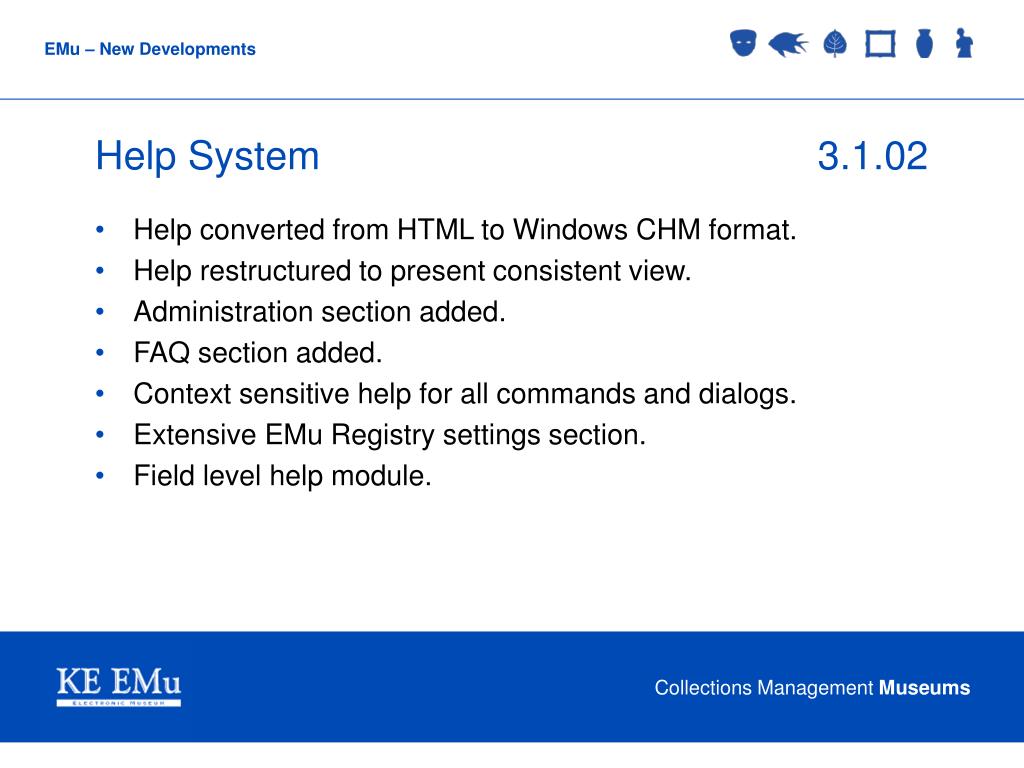Click the version number '3.1.02'

[x=872, y=156]
